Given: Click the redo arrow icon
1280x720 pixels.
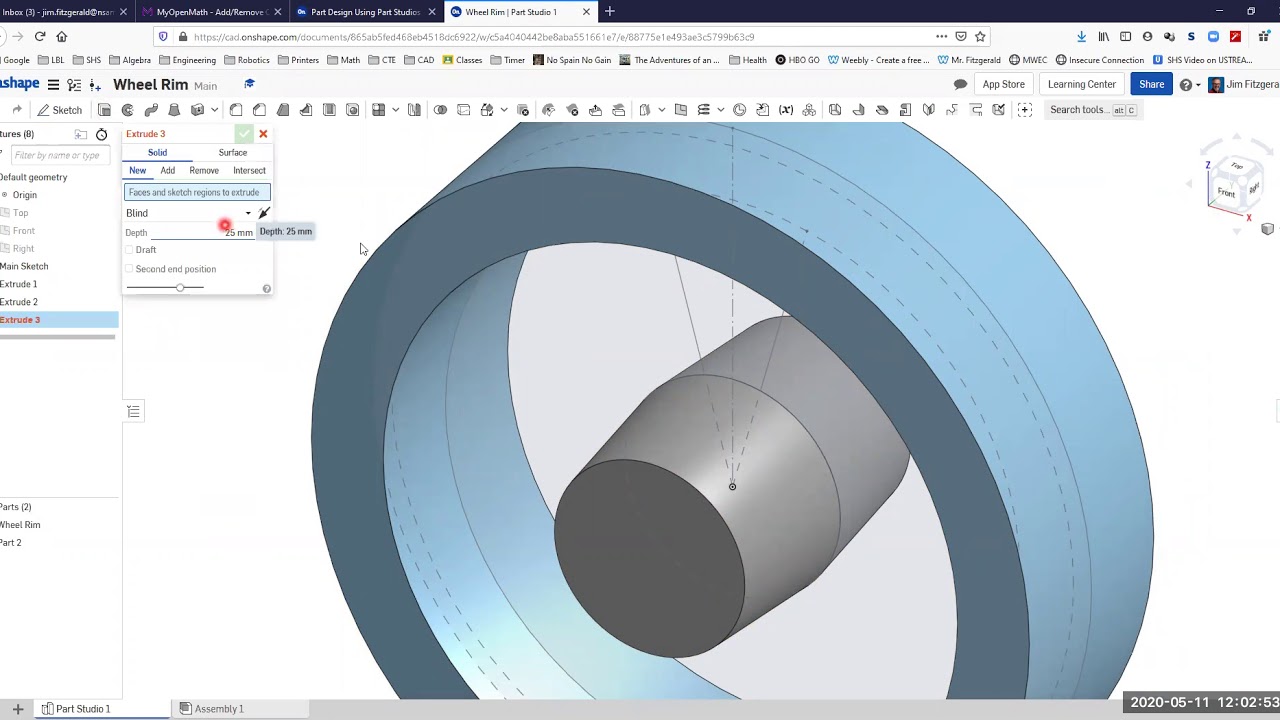Looking at the screenshot, I should click(x=17, y=110).
